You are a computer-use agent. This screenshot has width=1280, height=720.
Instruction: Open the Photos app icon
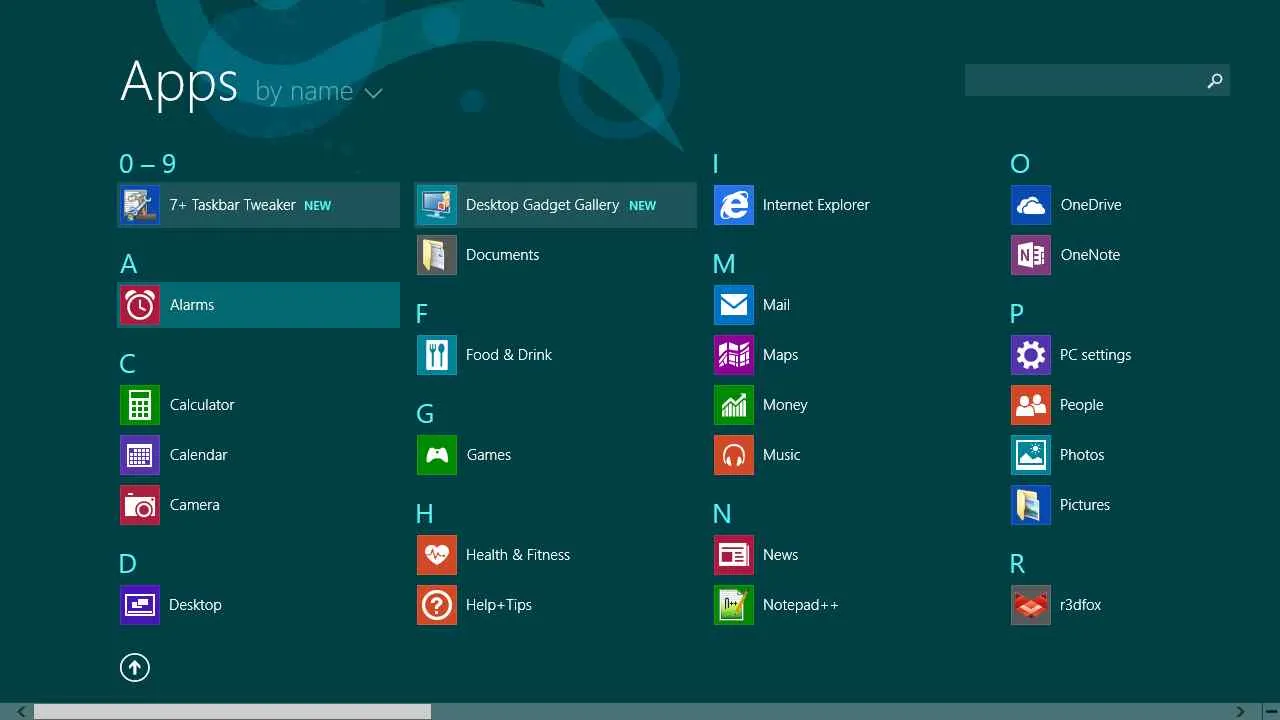click(x=1031, y=455)
